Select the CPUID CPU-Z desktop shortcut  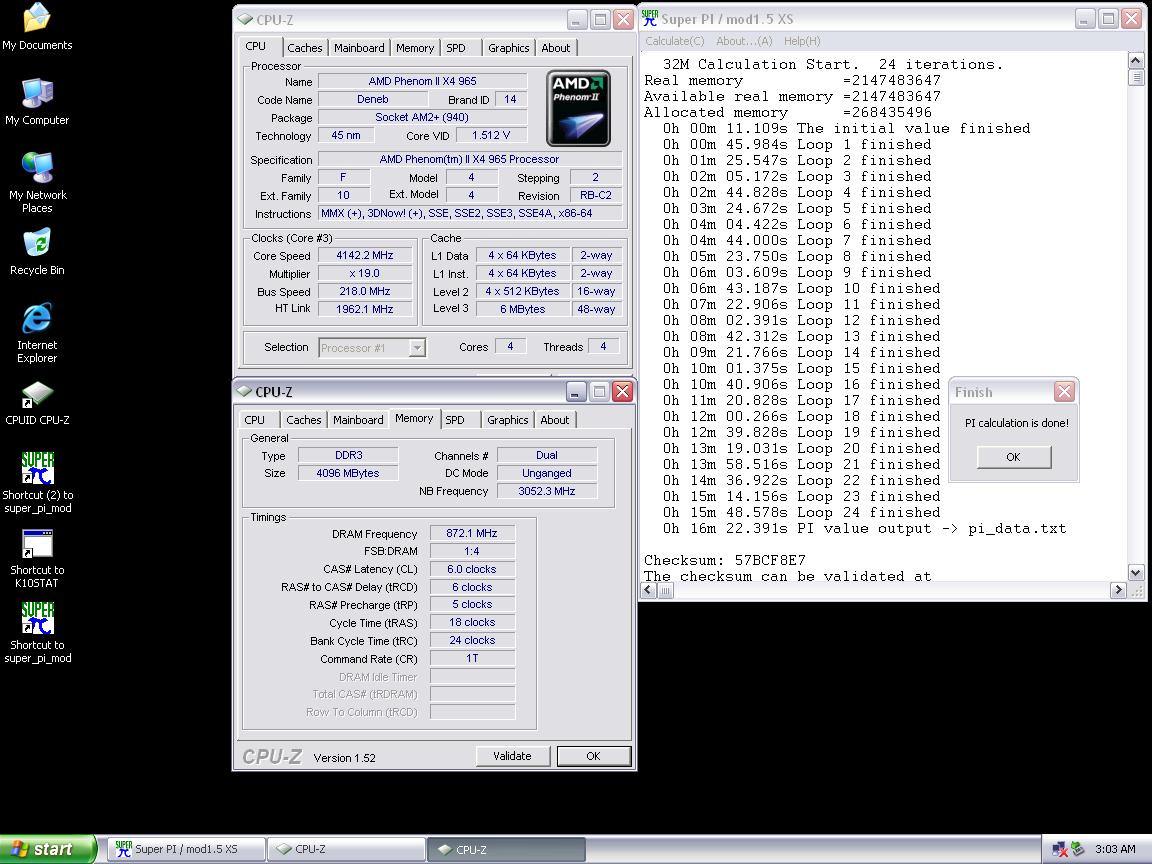click(37, 404)
